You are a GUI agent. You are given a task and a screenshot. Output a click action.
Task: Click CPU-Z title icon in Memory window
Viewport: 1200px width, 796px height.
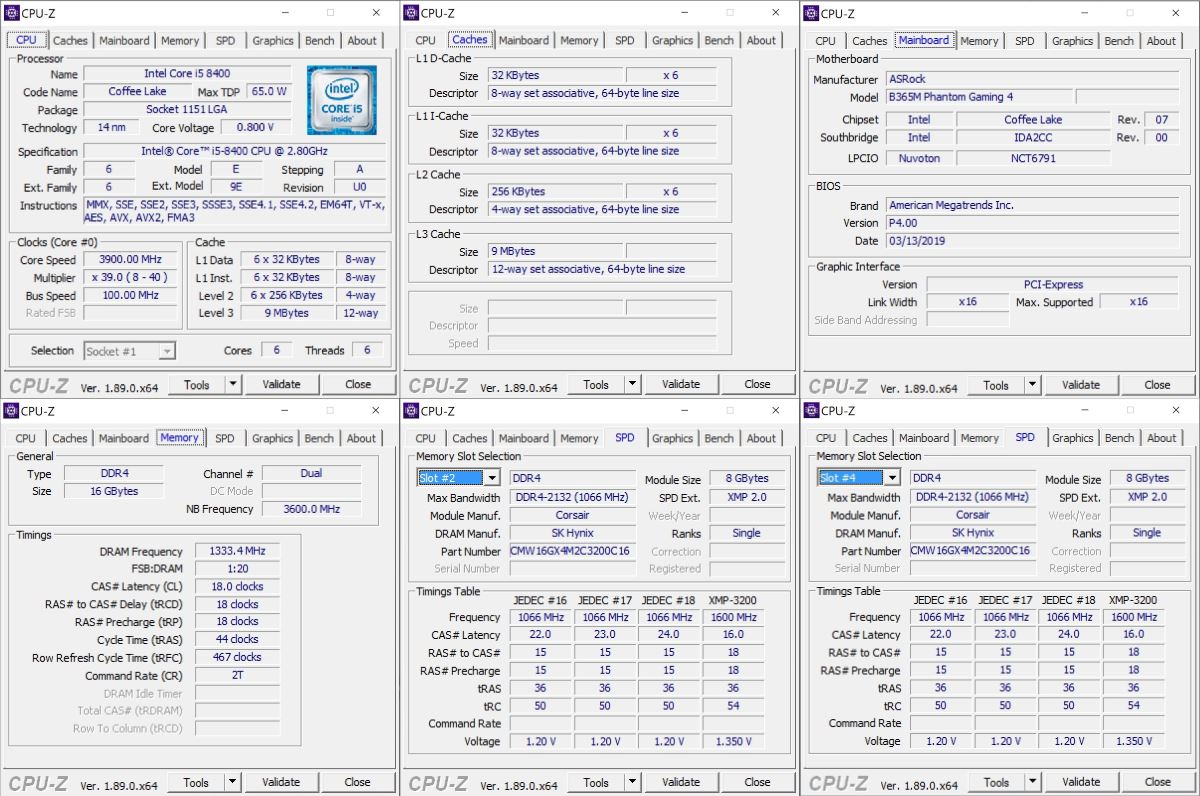point(11,411)
